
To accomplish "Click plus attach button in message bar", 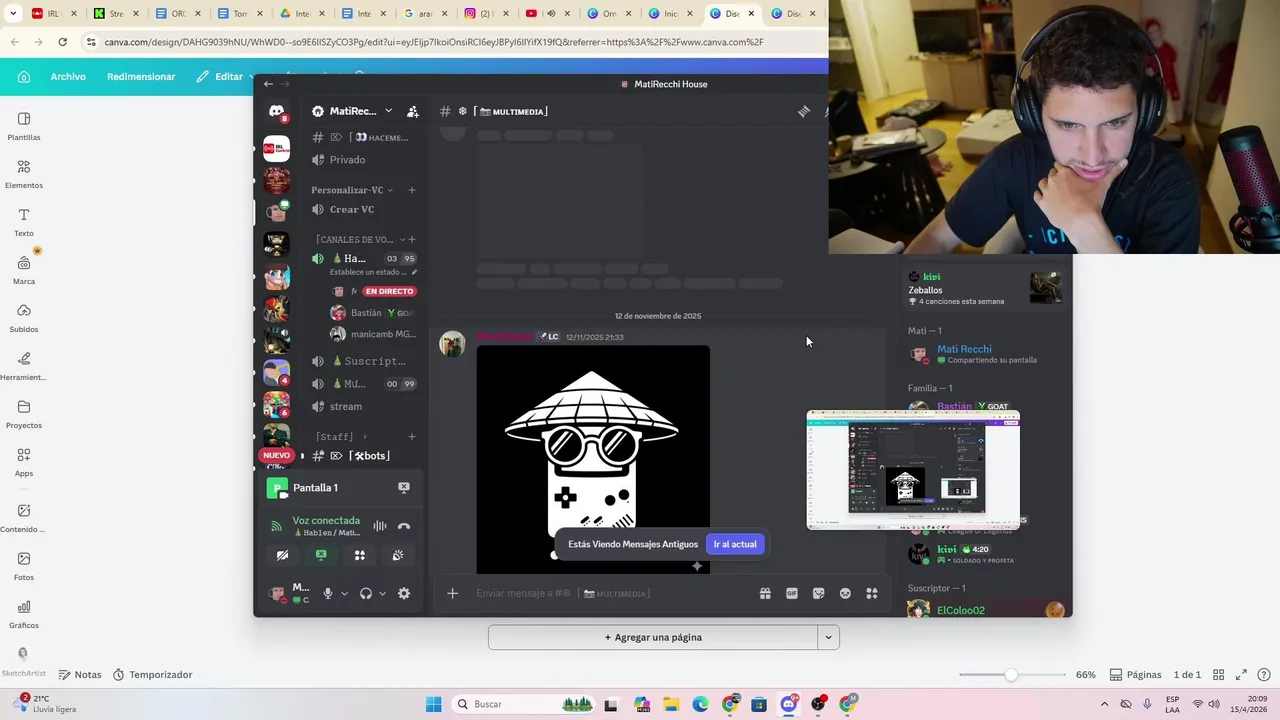I will coord(452,593).
